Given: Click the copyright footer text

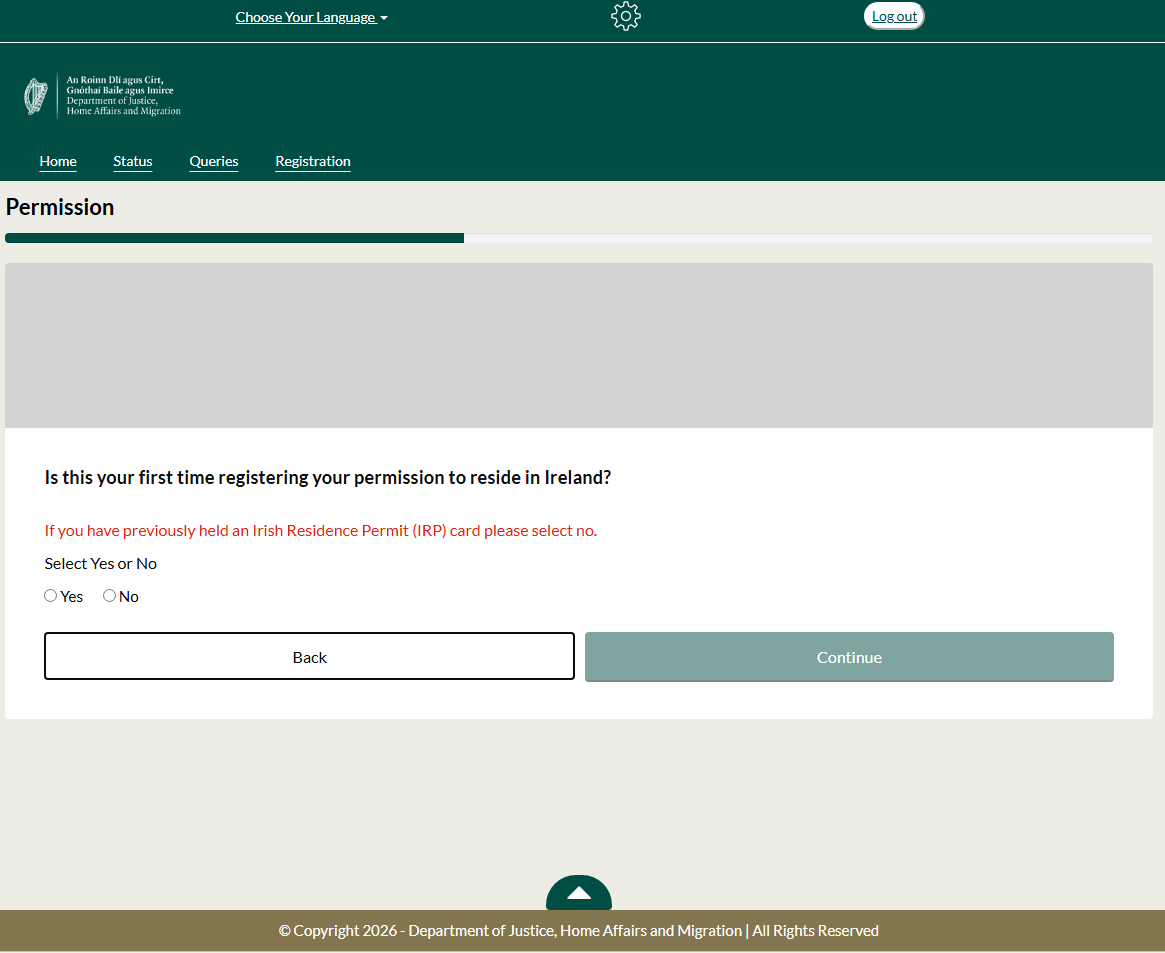Looking at the screenshot, I should coord(579,931).
